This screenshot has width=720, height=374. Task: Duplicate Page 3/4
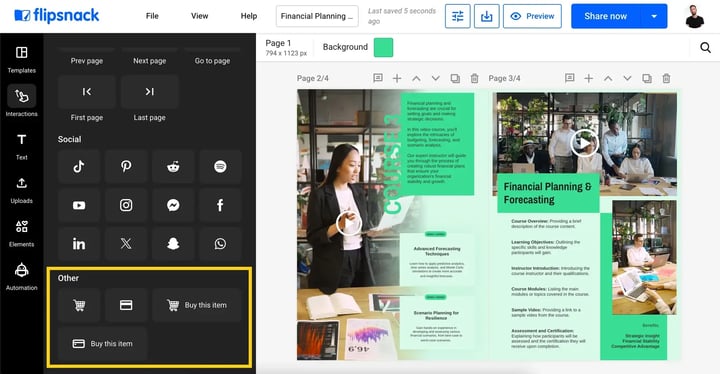(647, 78)
